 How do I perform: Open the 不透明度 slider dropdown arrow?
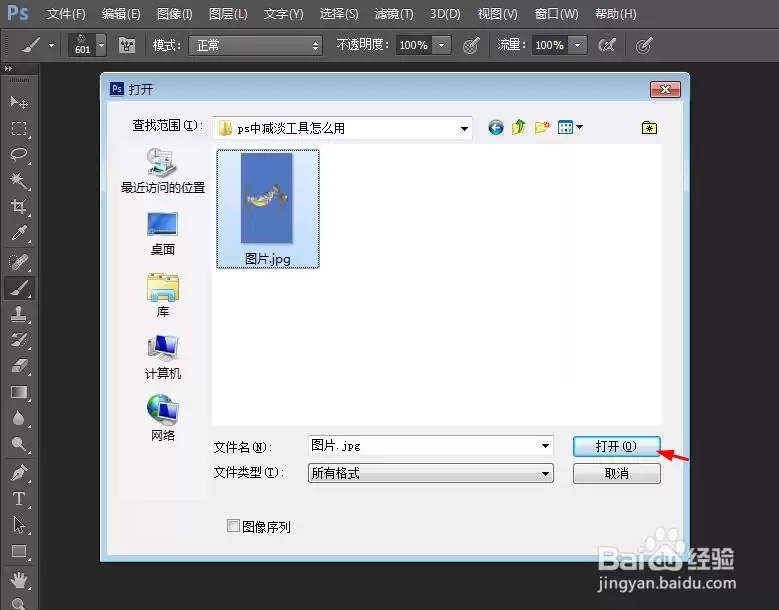441,45
